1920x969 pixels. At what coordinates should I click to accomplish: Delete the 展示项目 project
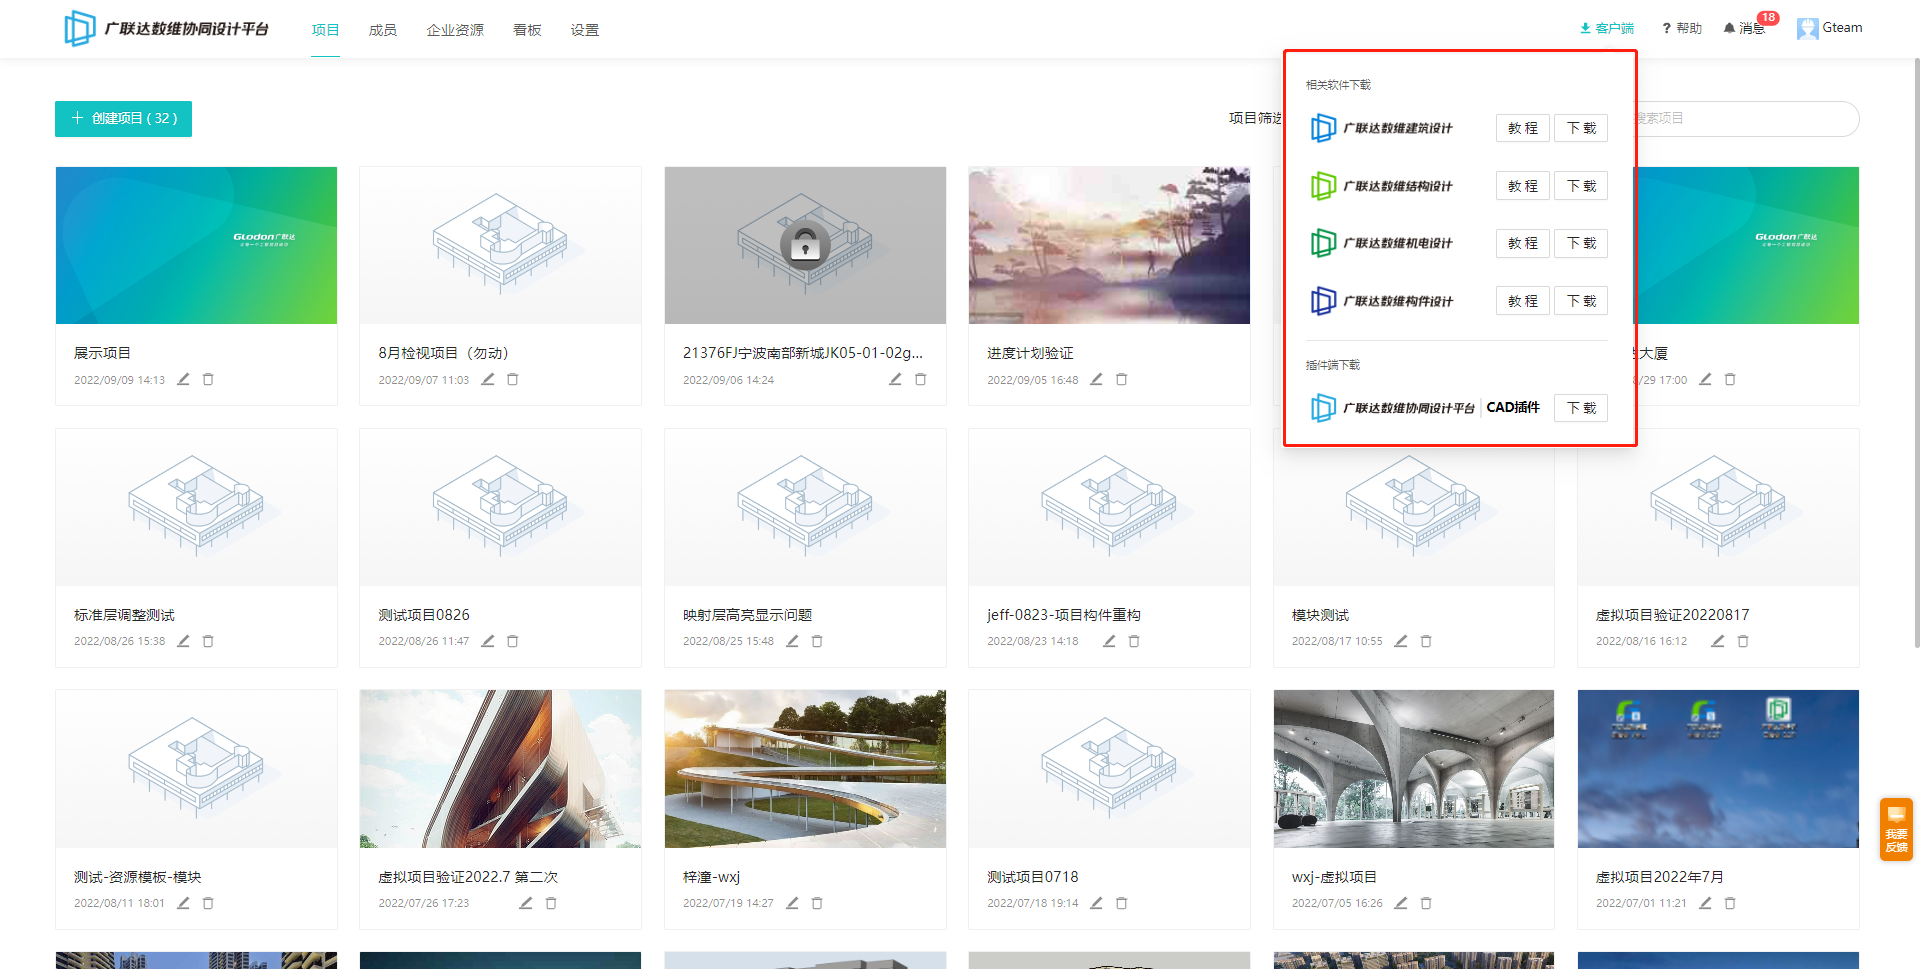(208, 379)
